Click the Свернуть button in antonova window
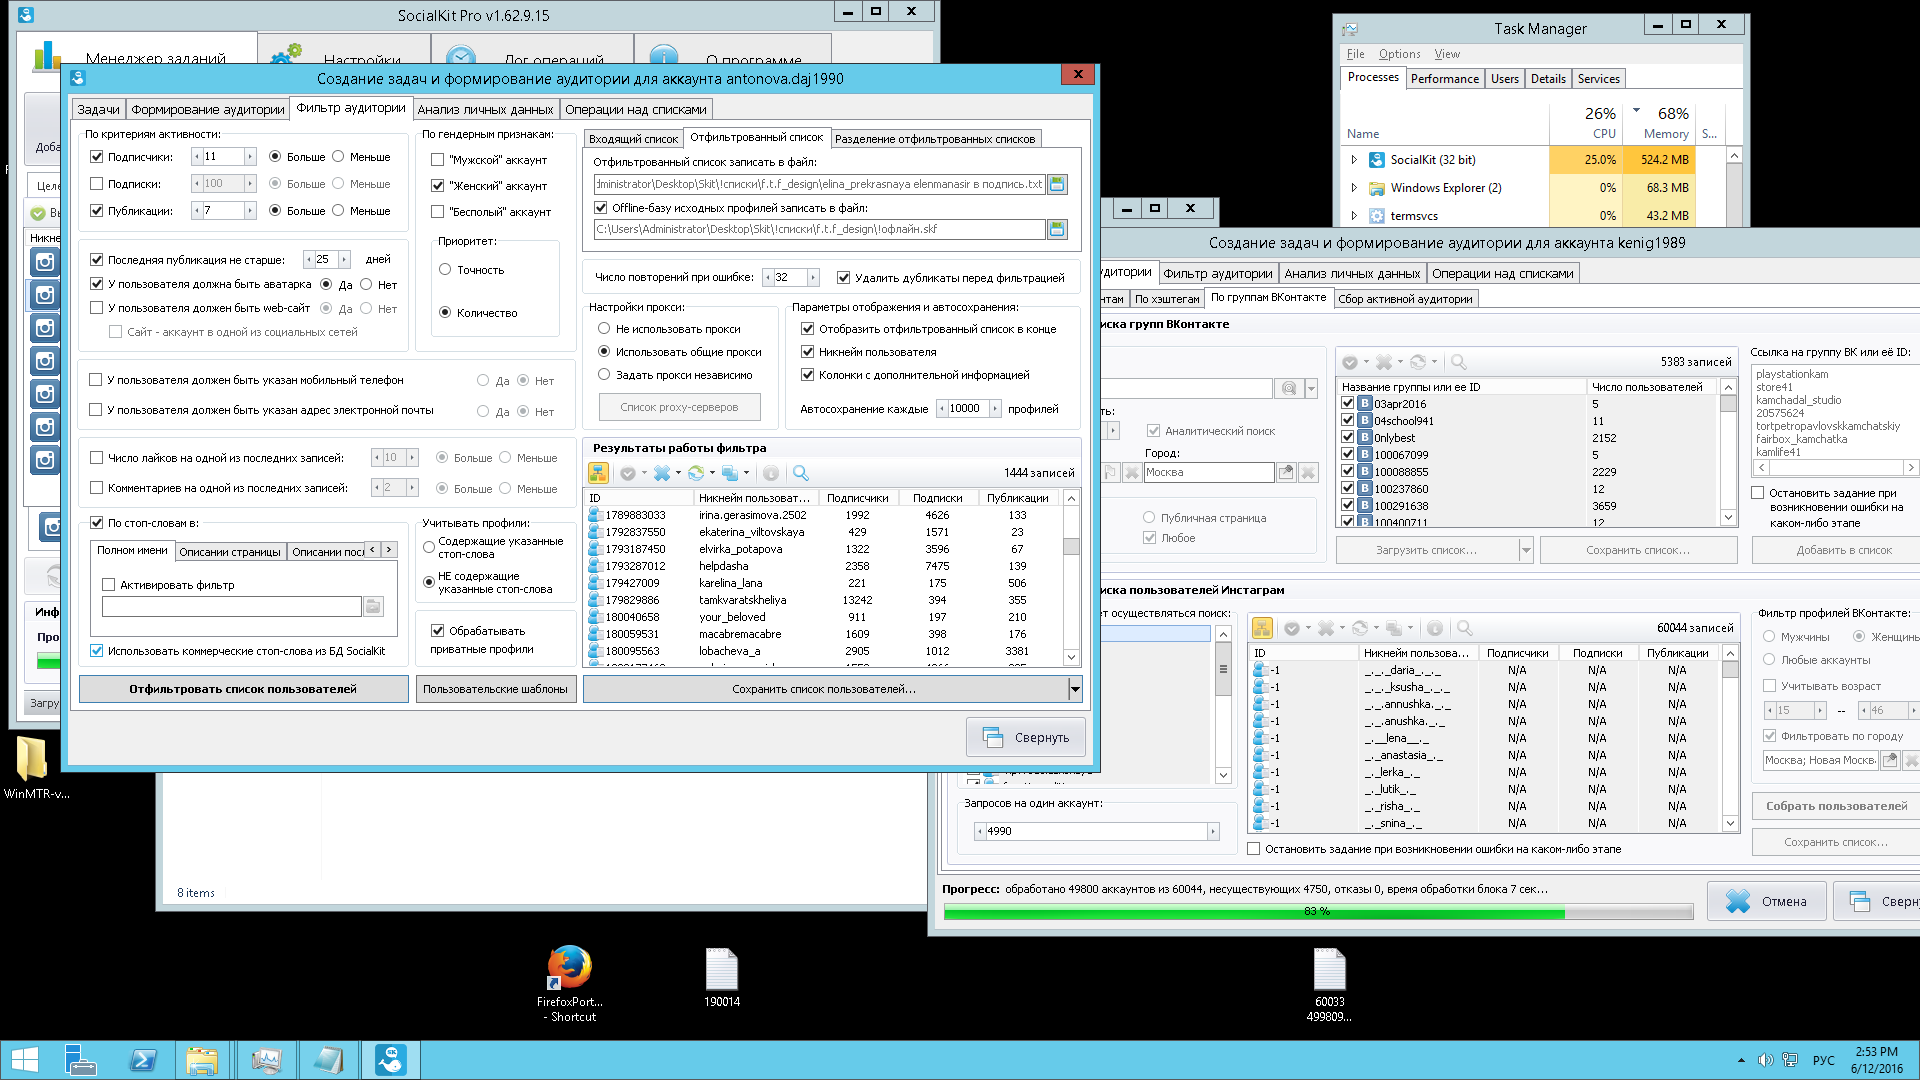 pyautogui.click(x=1026, y=737)
